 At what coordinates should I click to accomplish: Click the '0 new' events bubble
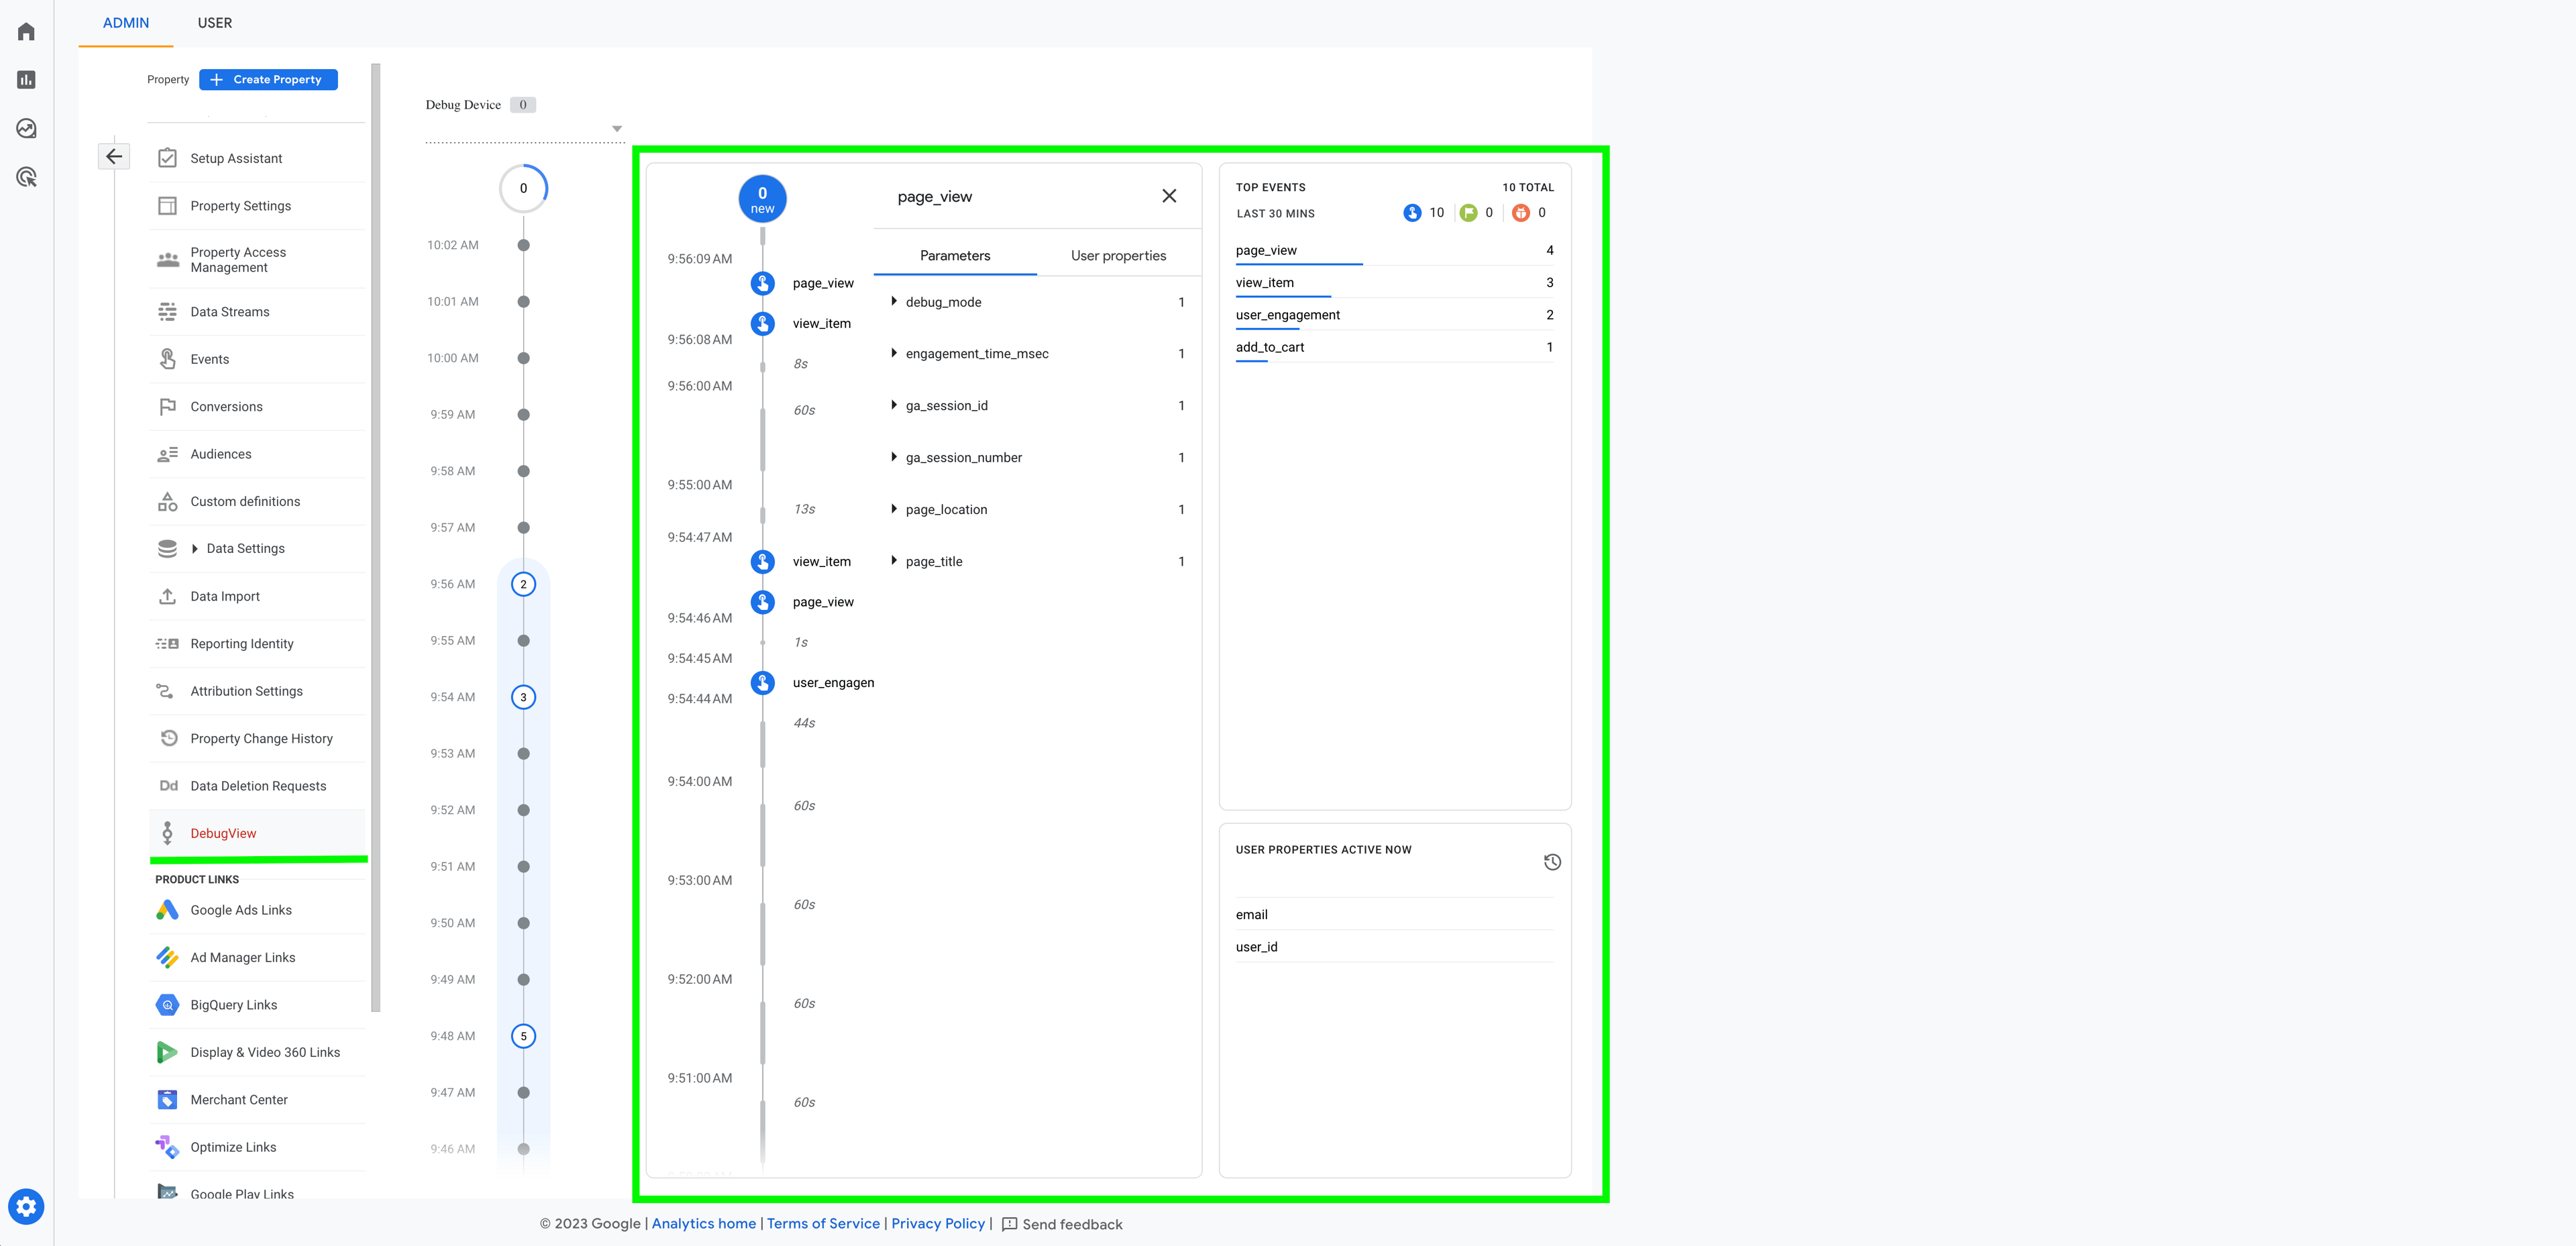762,200
